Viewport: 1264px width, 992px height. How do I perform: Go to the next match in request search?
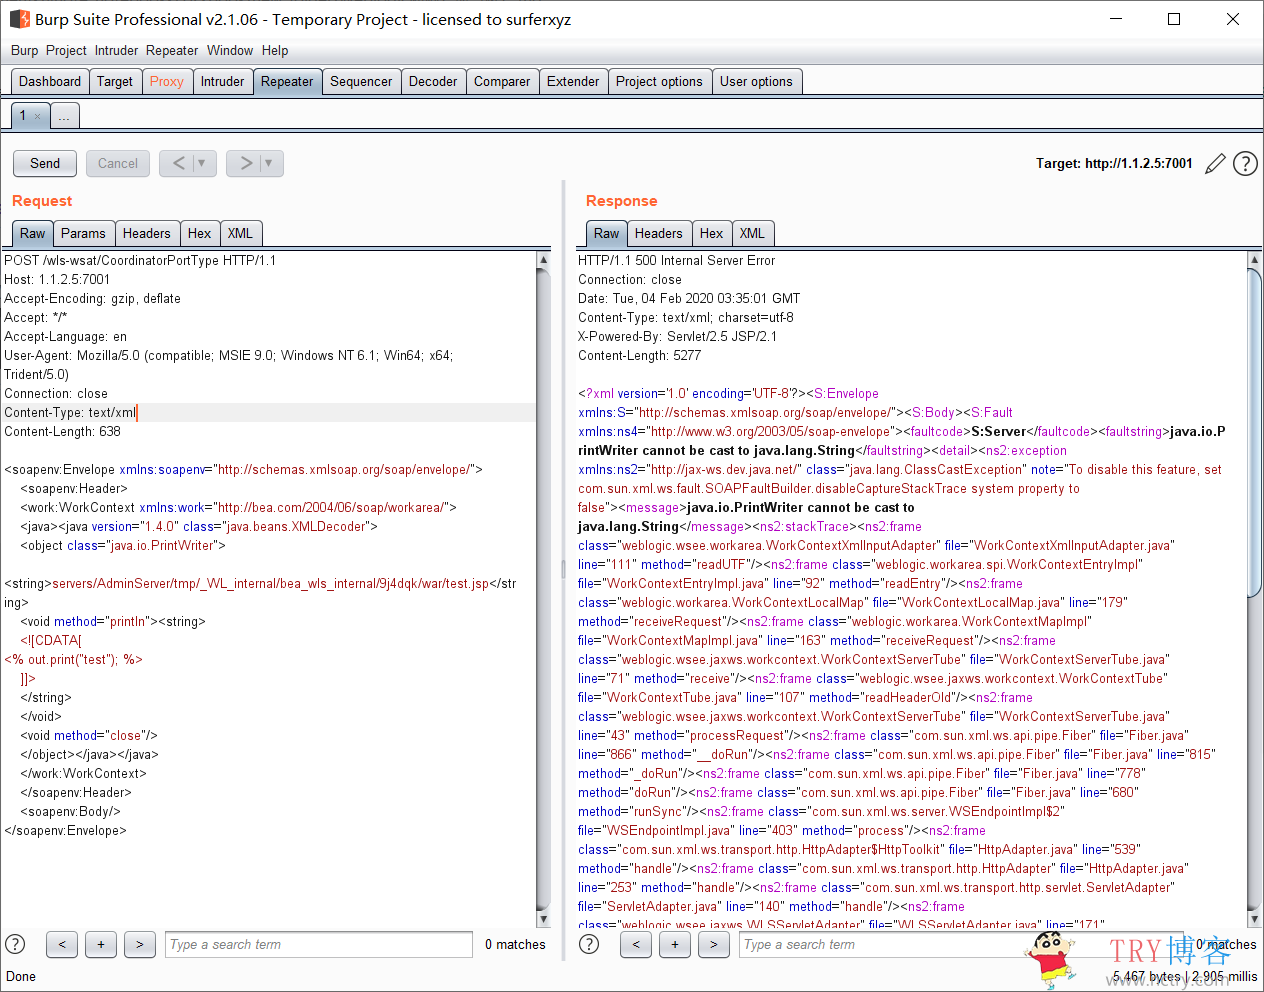click(x=140, y=944)
